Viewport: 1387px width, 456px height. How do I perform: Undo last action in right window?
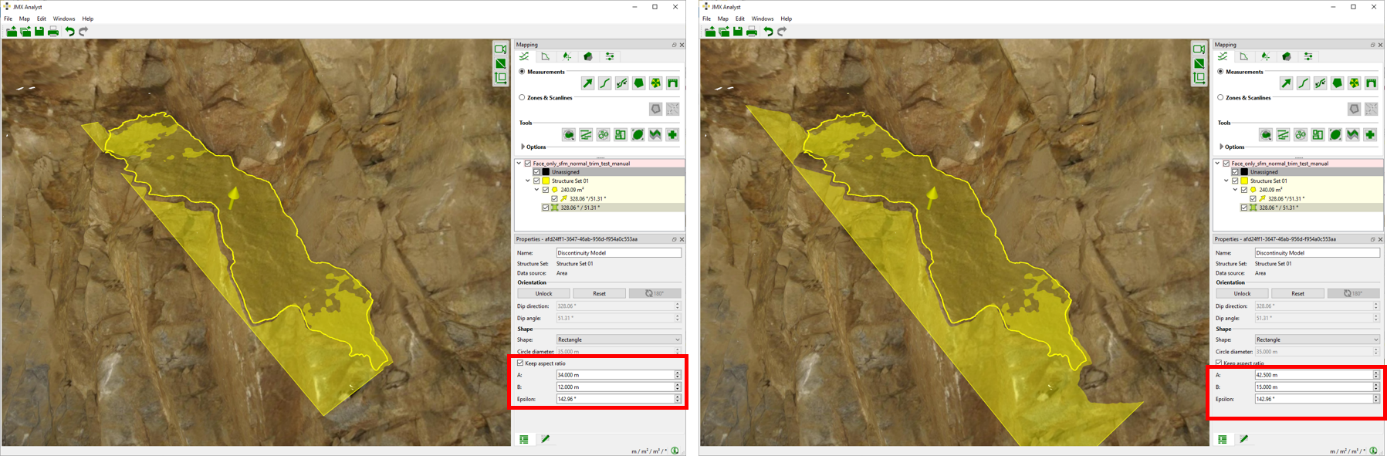click(x=768, y=31)
